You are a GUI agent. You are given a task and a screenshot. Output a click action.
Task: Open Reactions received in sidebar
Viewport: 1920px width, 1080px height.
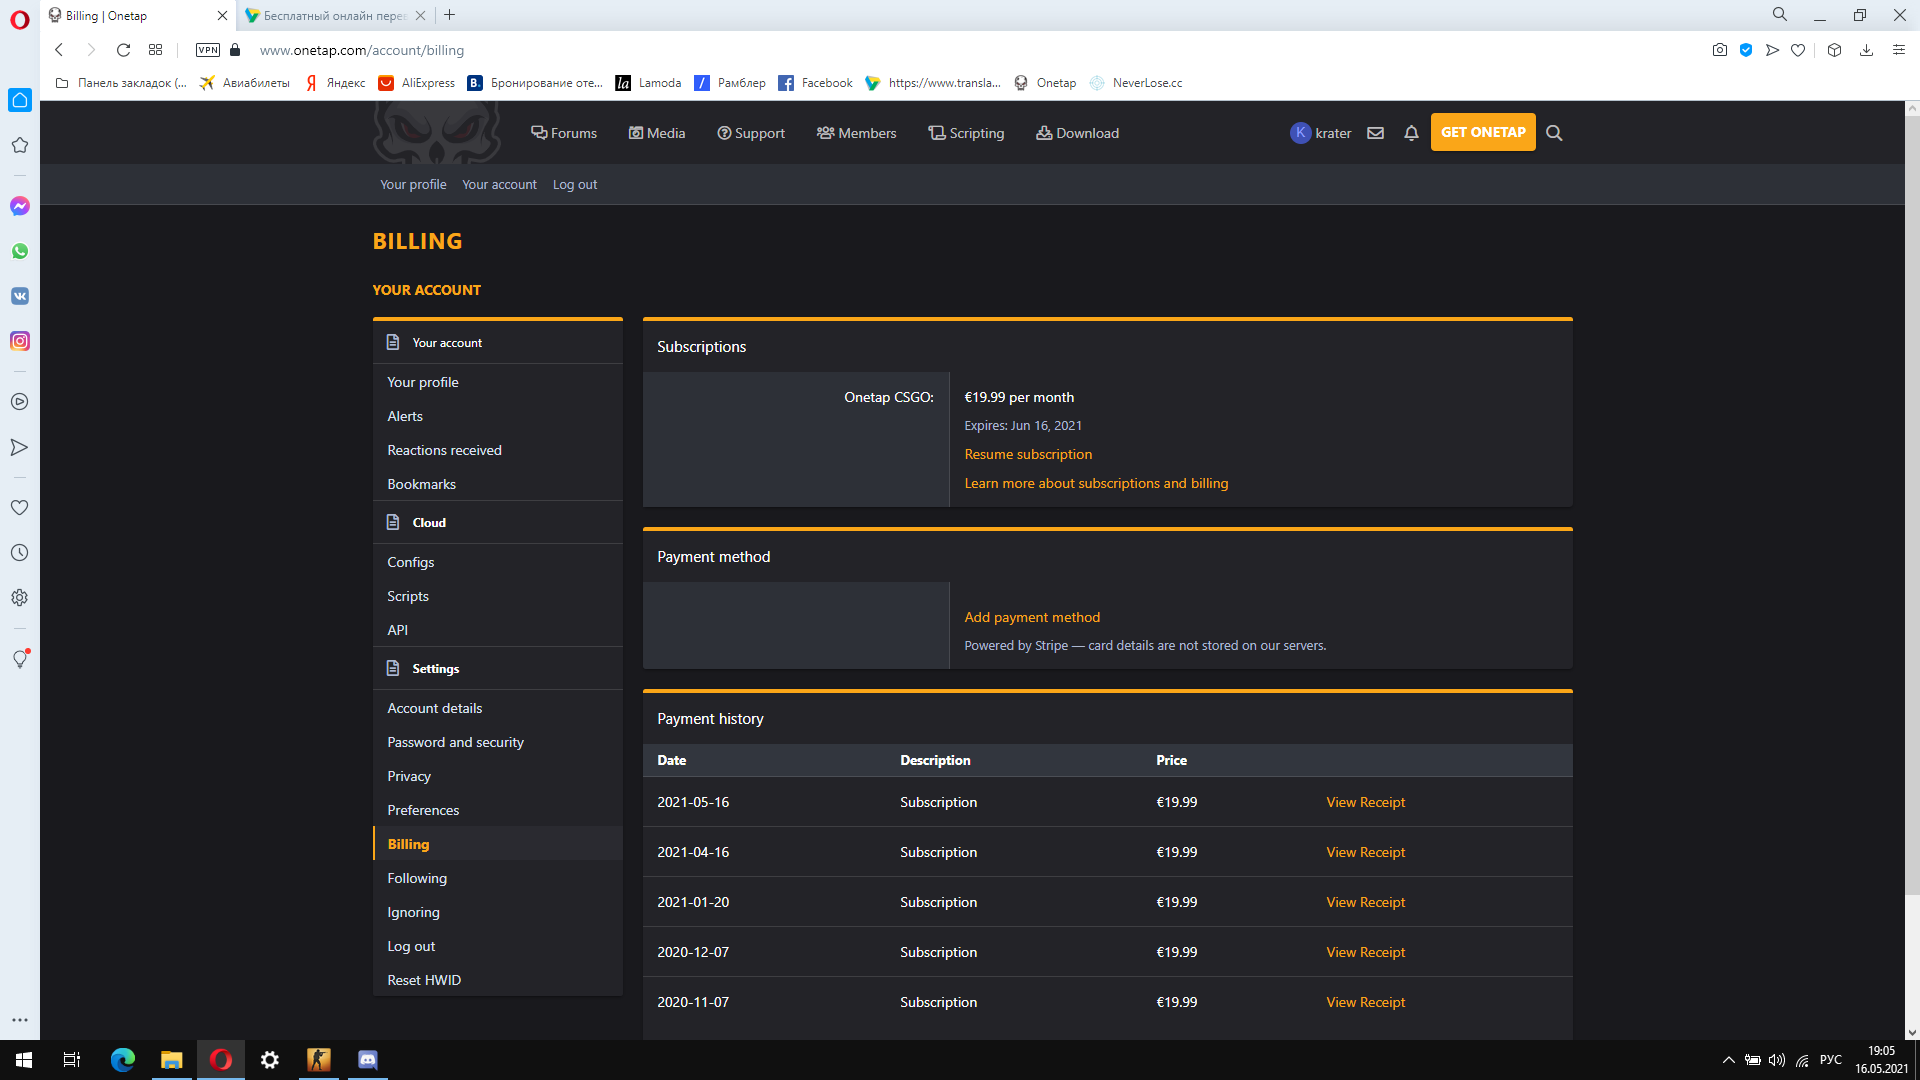click(x=498, y=450)
